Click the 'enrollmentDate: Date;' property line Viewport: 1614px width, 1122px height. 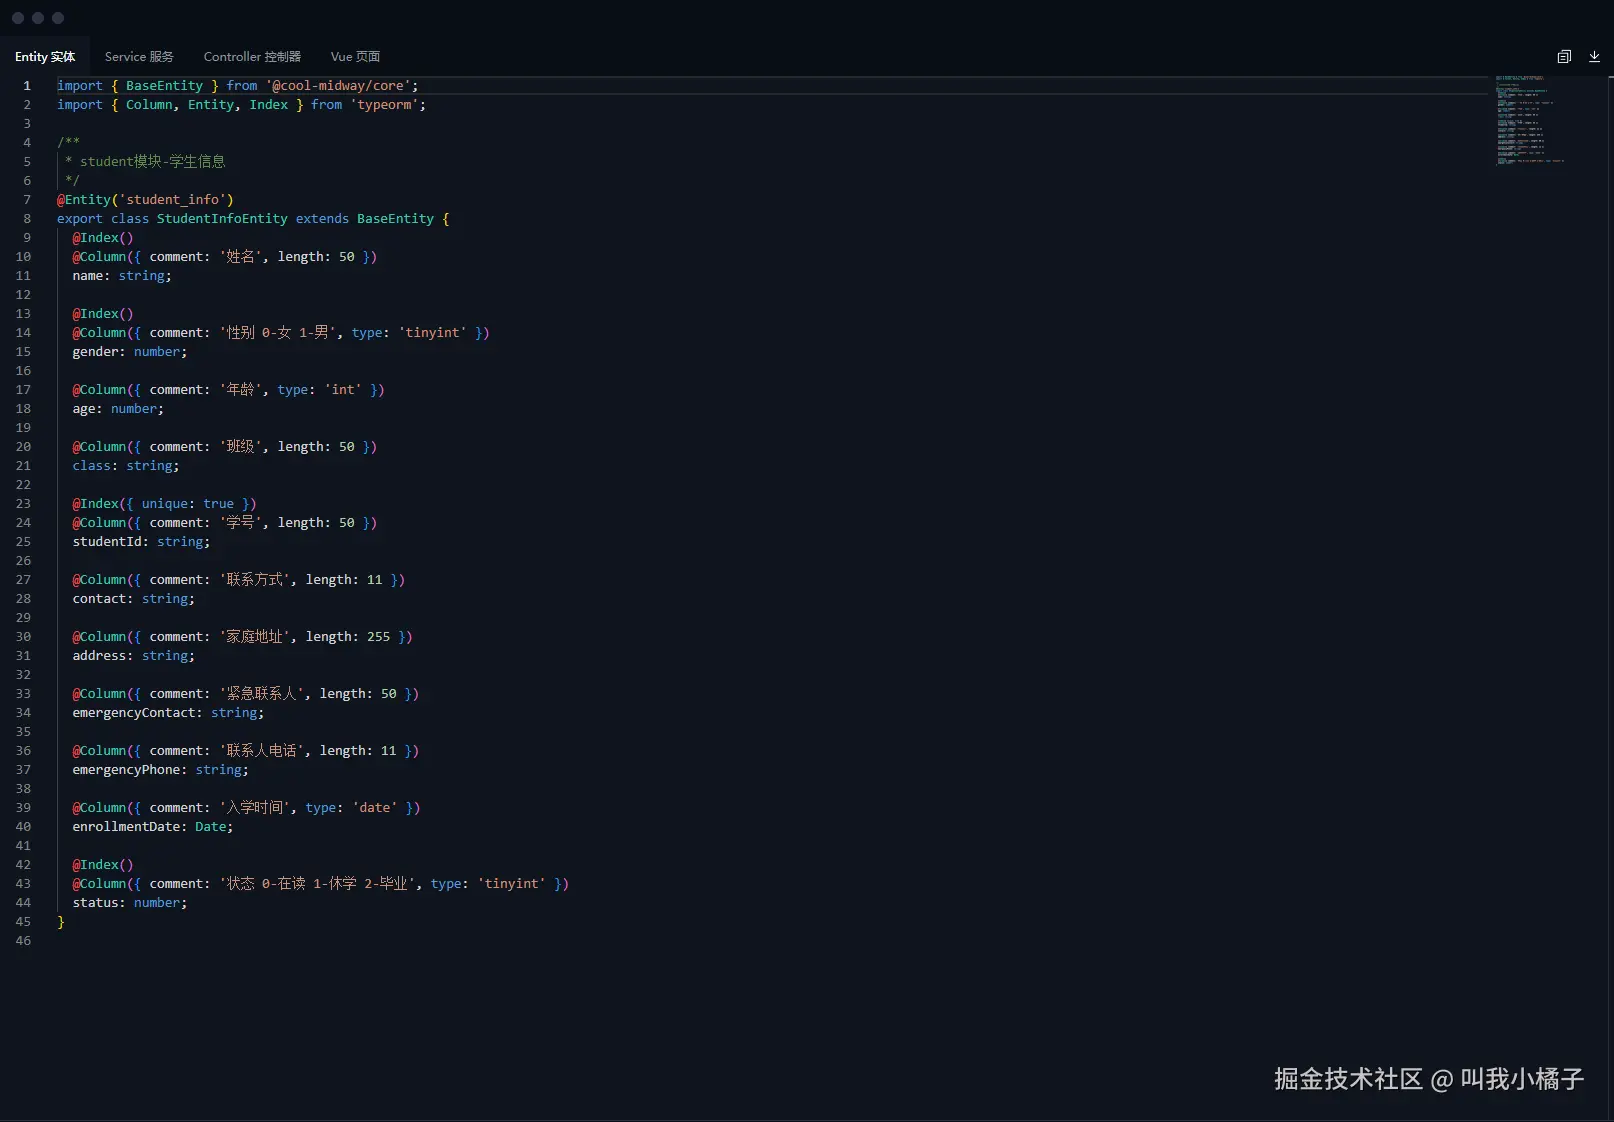[153, 827]
